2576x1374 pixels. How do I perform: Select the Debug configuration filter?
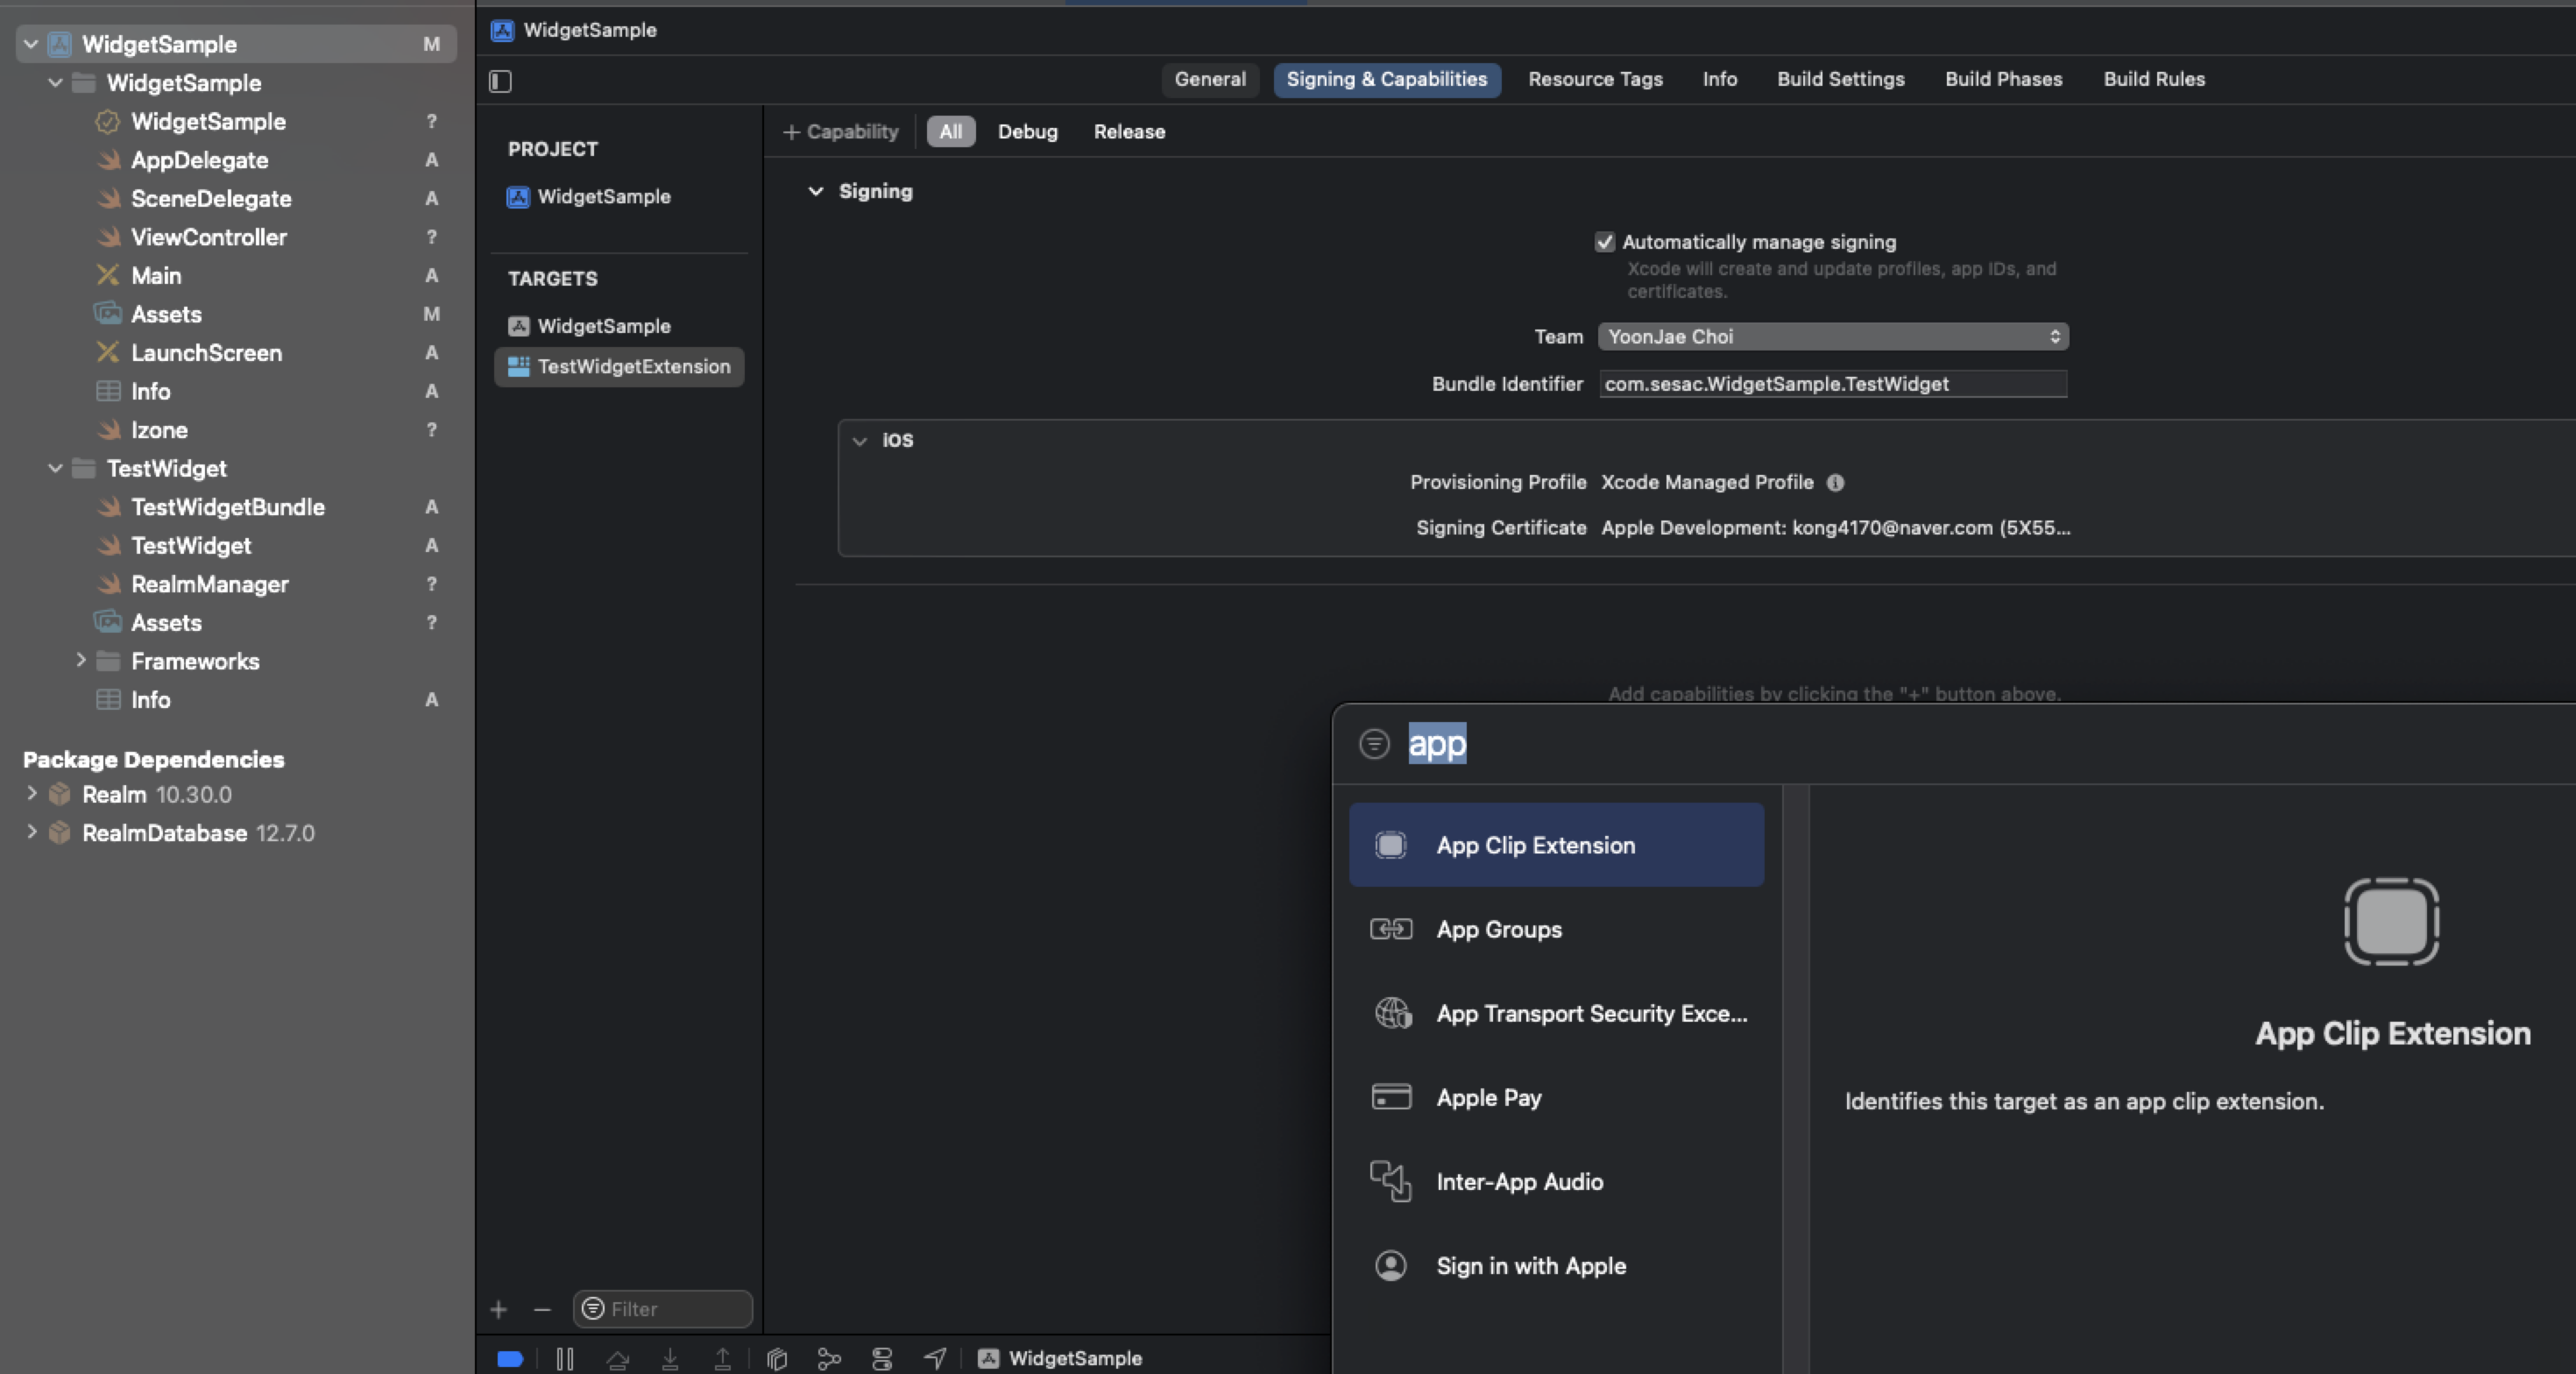click(1027, 131)
